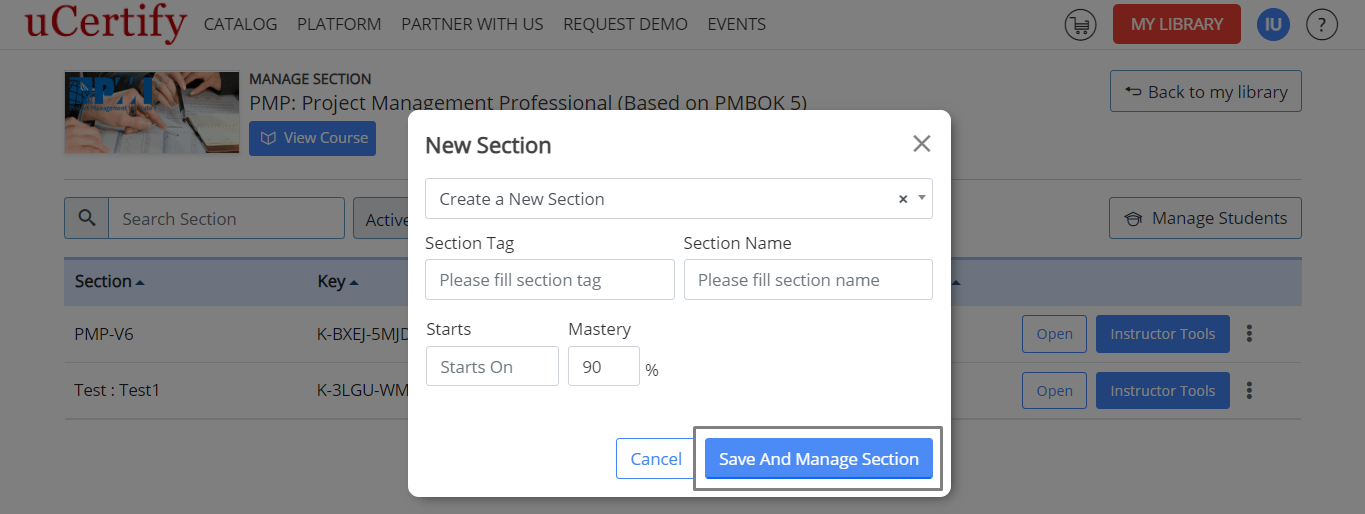Open the PLATFORM menu
The width and height of the screenshot is (1365, 514).
339,24
